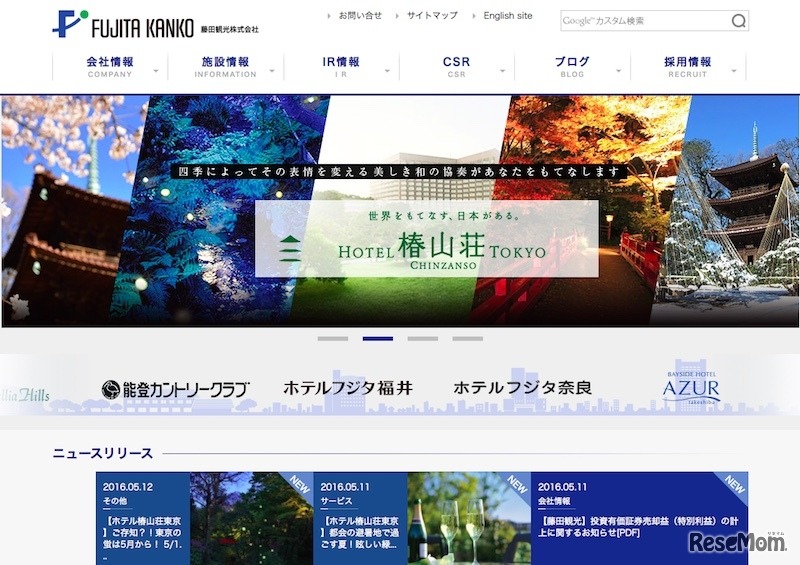Expand the arrow beside 会社情報

pos(156,71)
